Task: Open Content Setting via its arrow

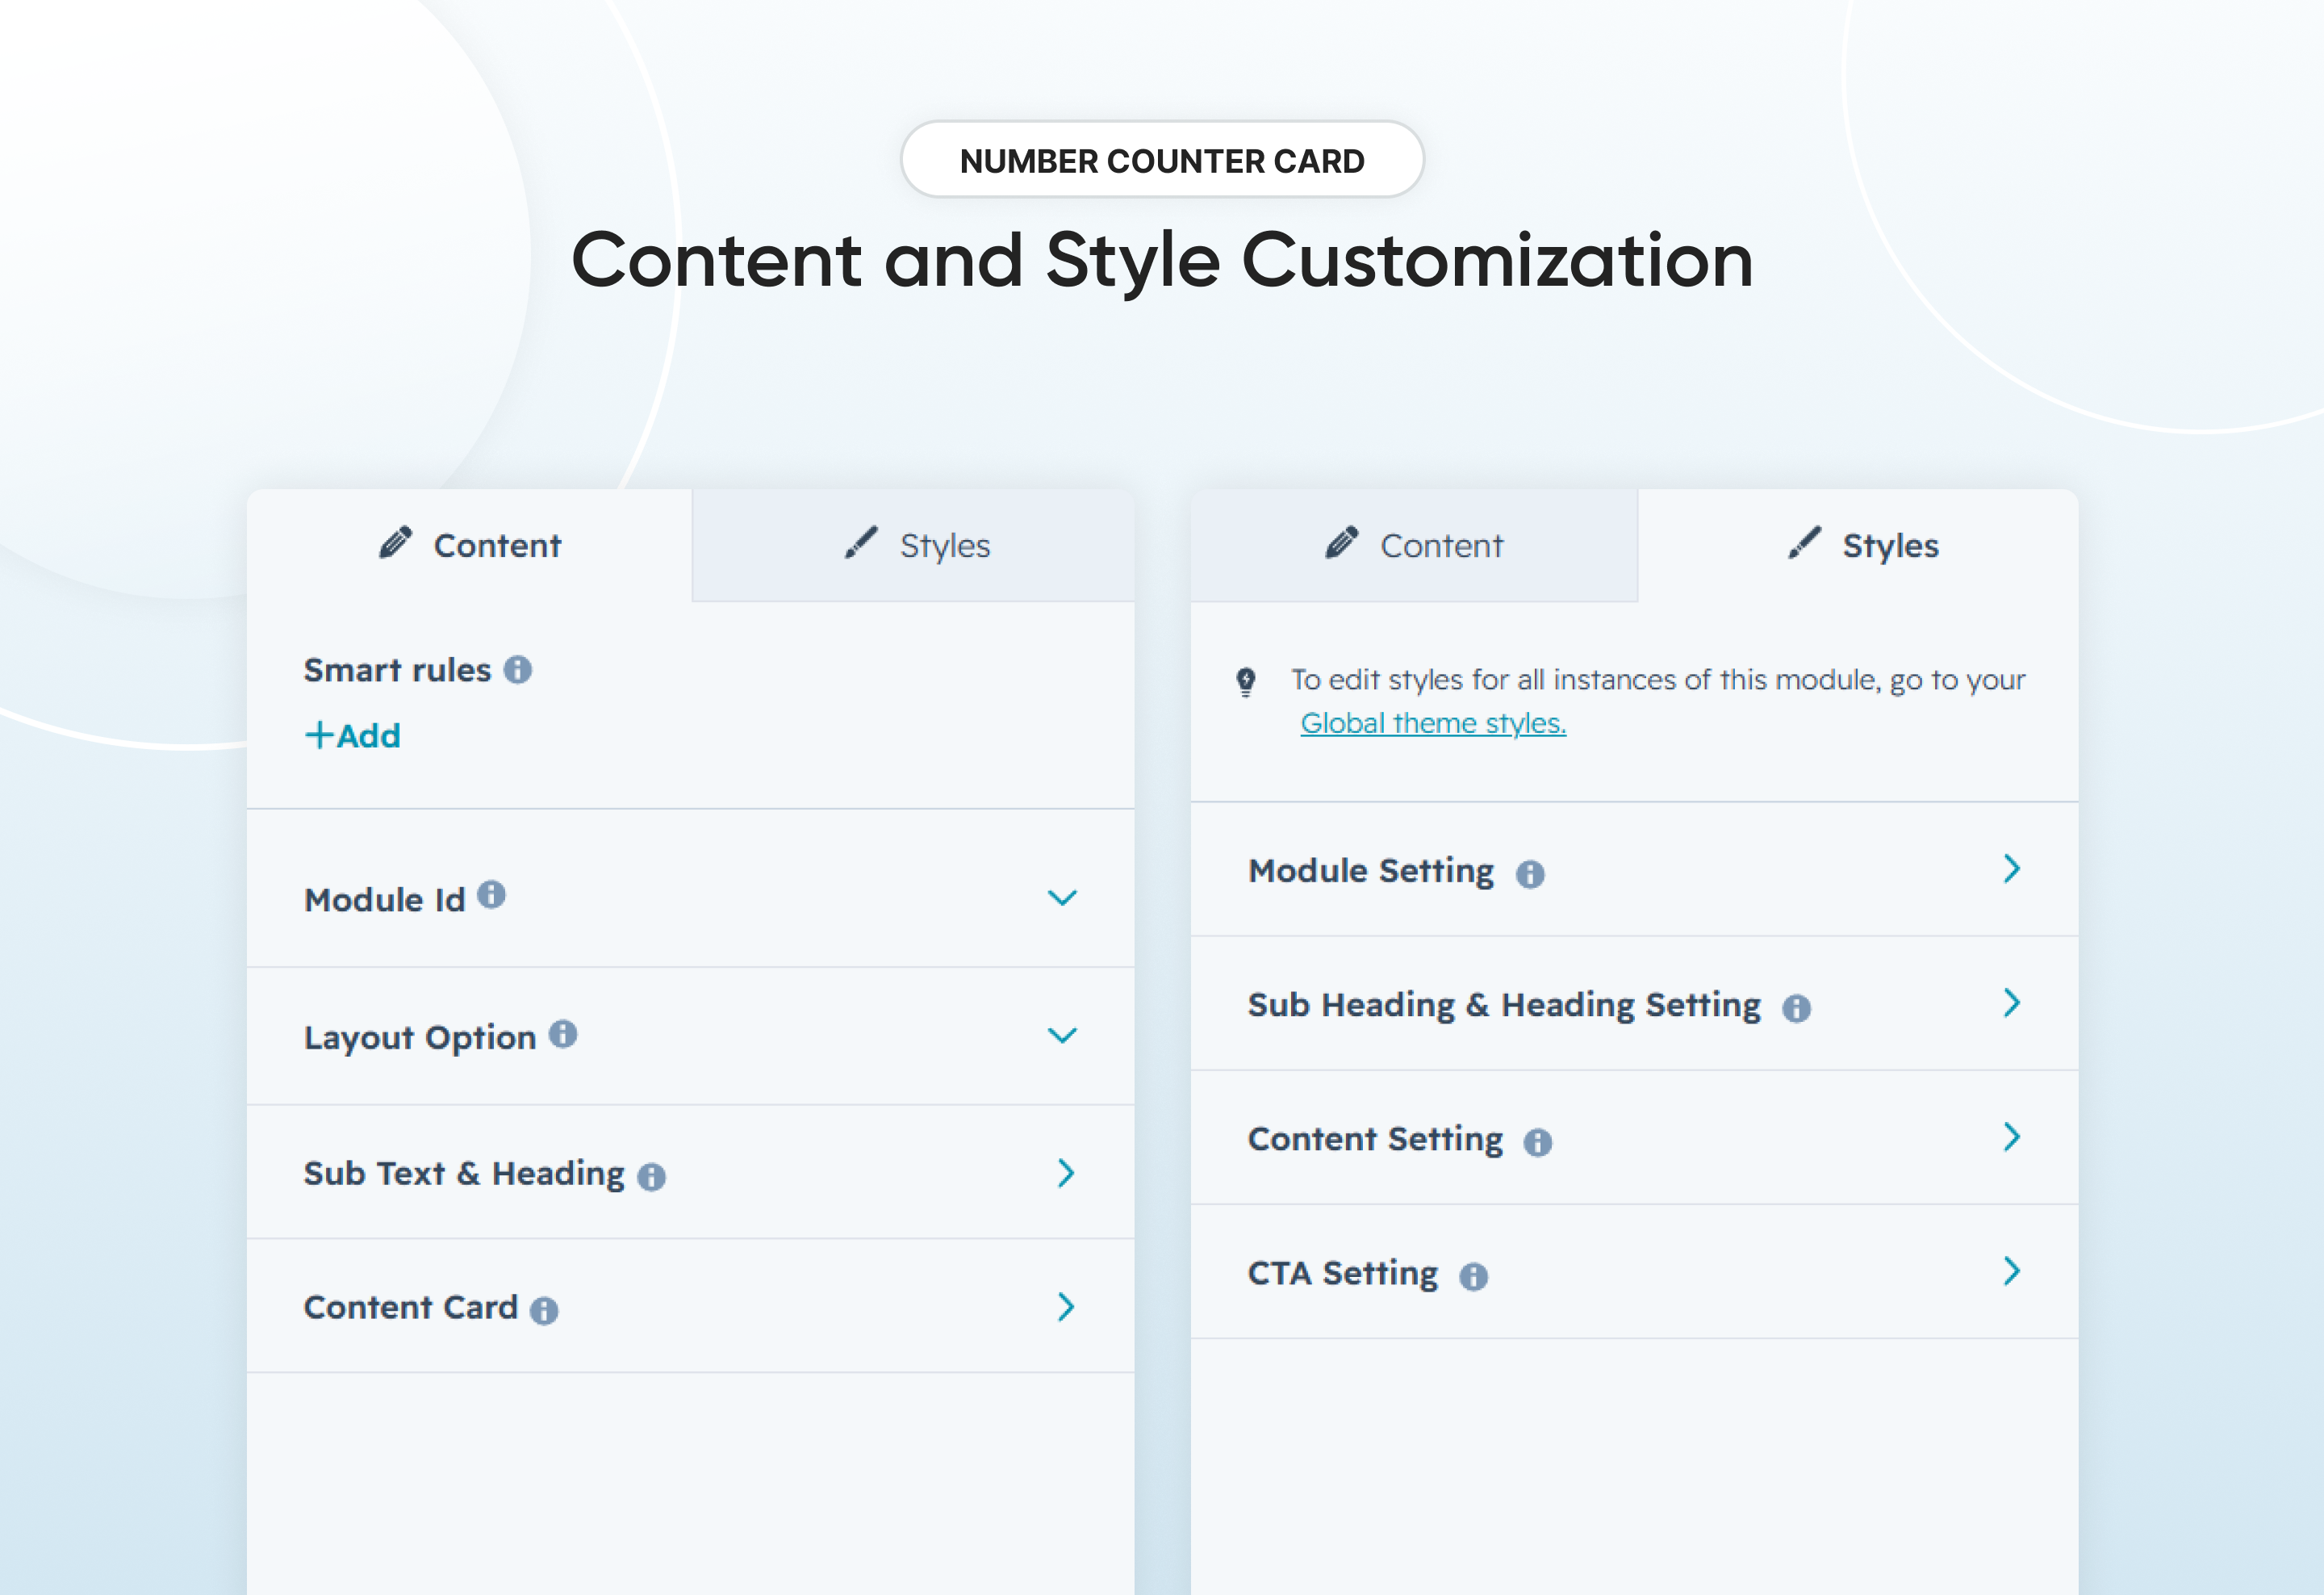Action: pos(2012,1137)
